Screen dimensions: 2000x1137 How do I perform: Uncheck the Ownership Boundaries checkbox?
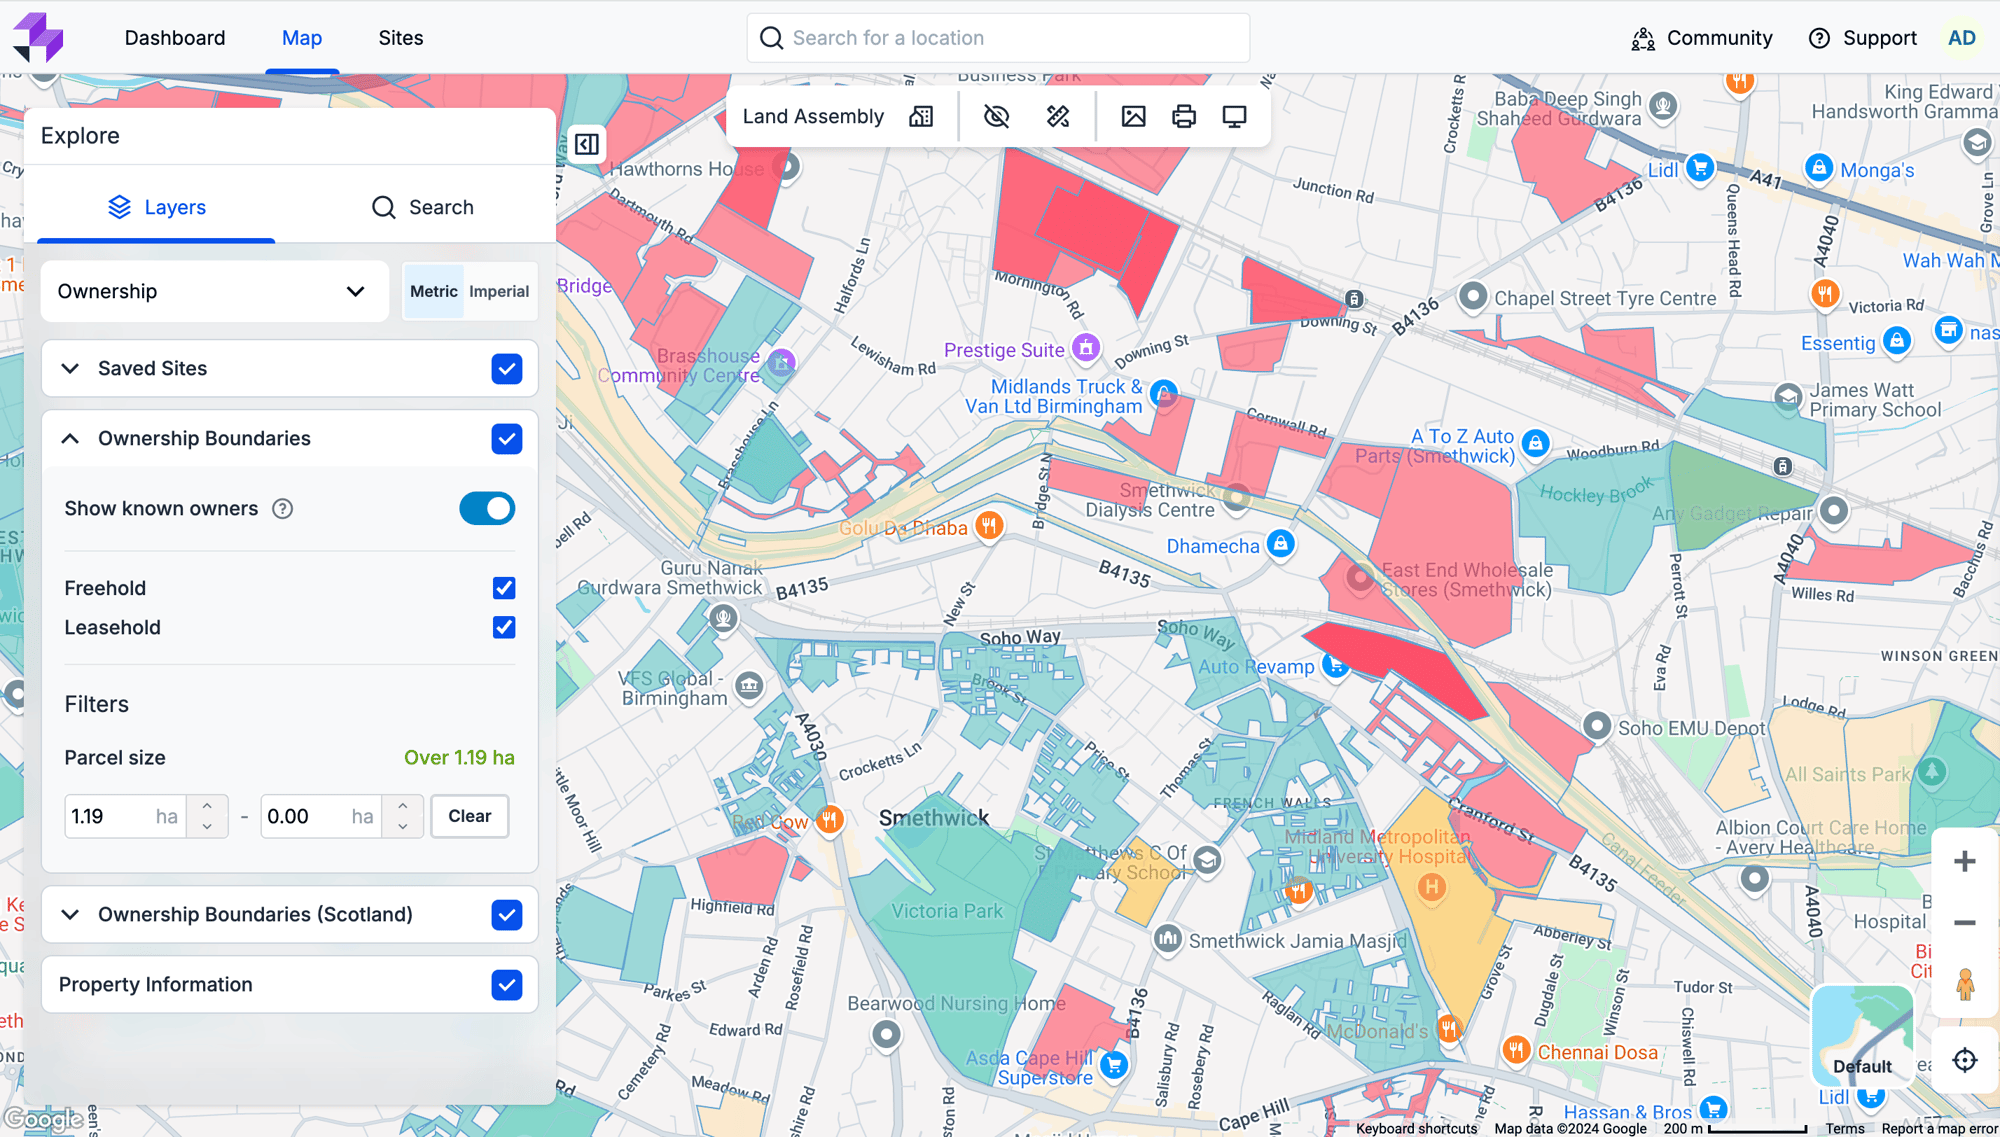507,439
